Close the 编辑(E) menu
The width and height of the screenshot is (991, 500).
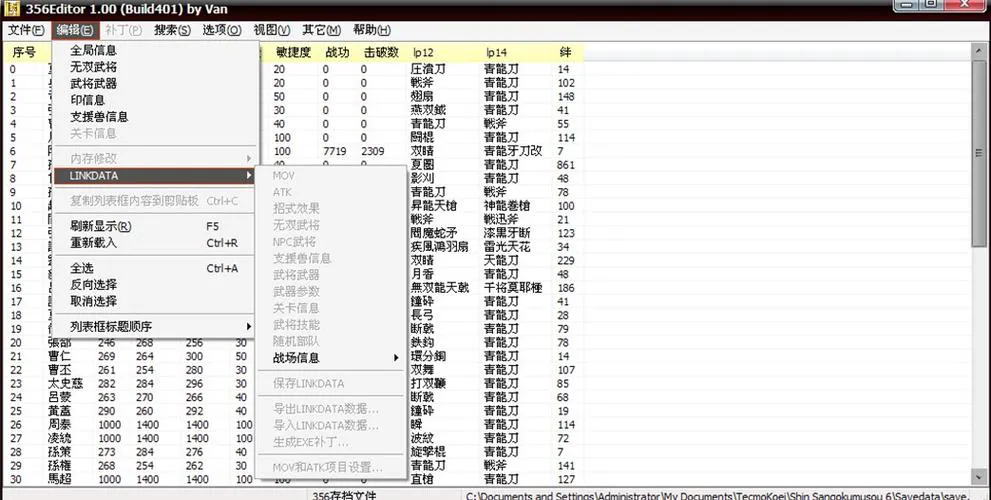pos(75,30)
